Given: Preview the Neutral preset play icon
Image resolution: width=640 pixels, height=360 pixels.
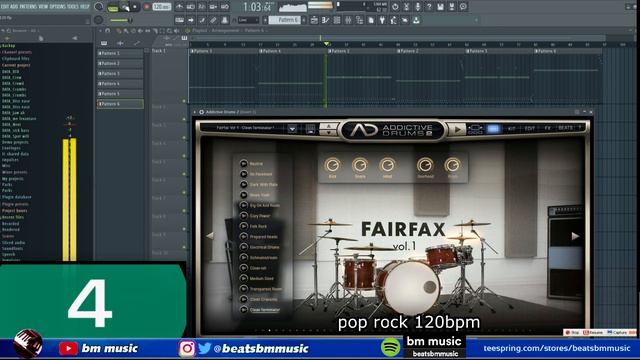Looking at the screenshot, I should tap(244, 163).
